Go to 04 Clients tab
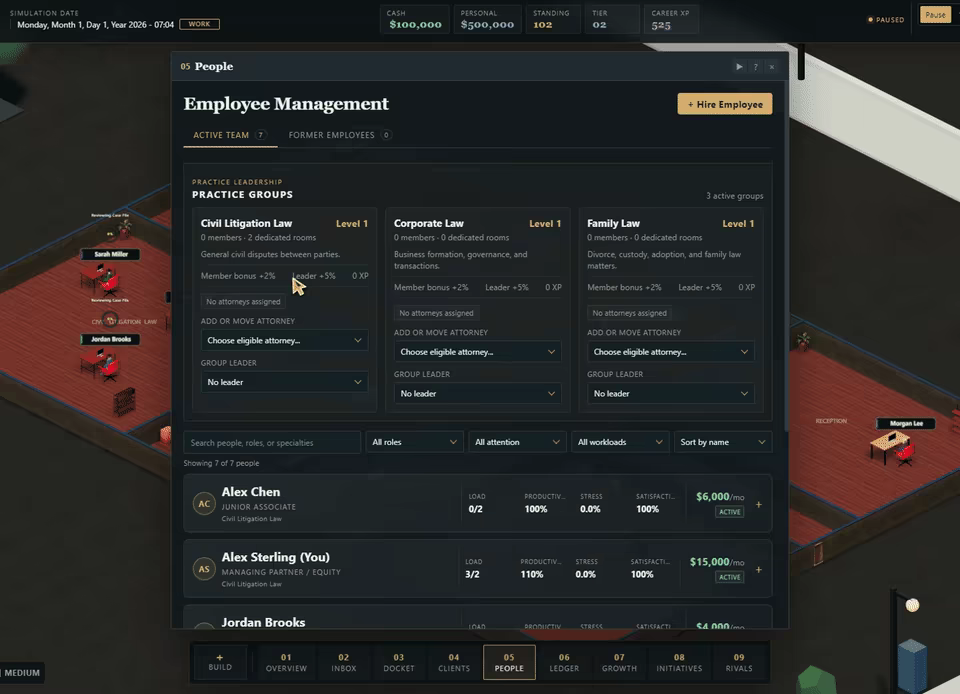Image resolution: width=960 pixels, height=694 pixels. coord(454,662)
